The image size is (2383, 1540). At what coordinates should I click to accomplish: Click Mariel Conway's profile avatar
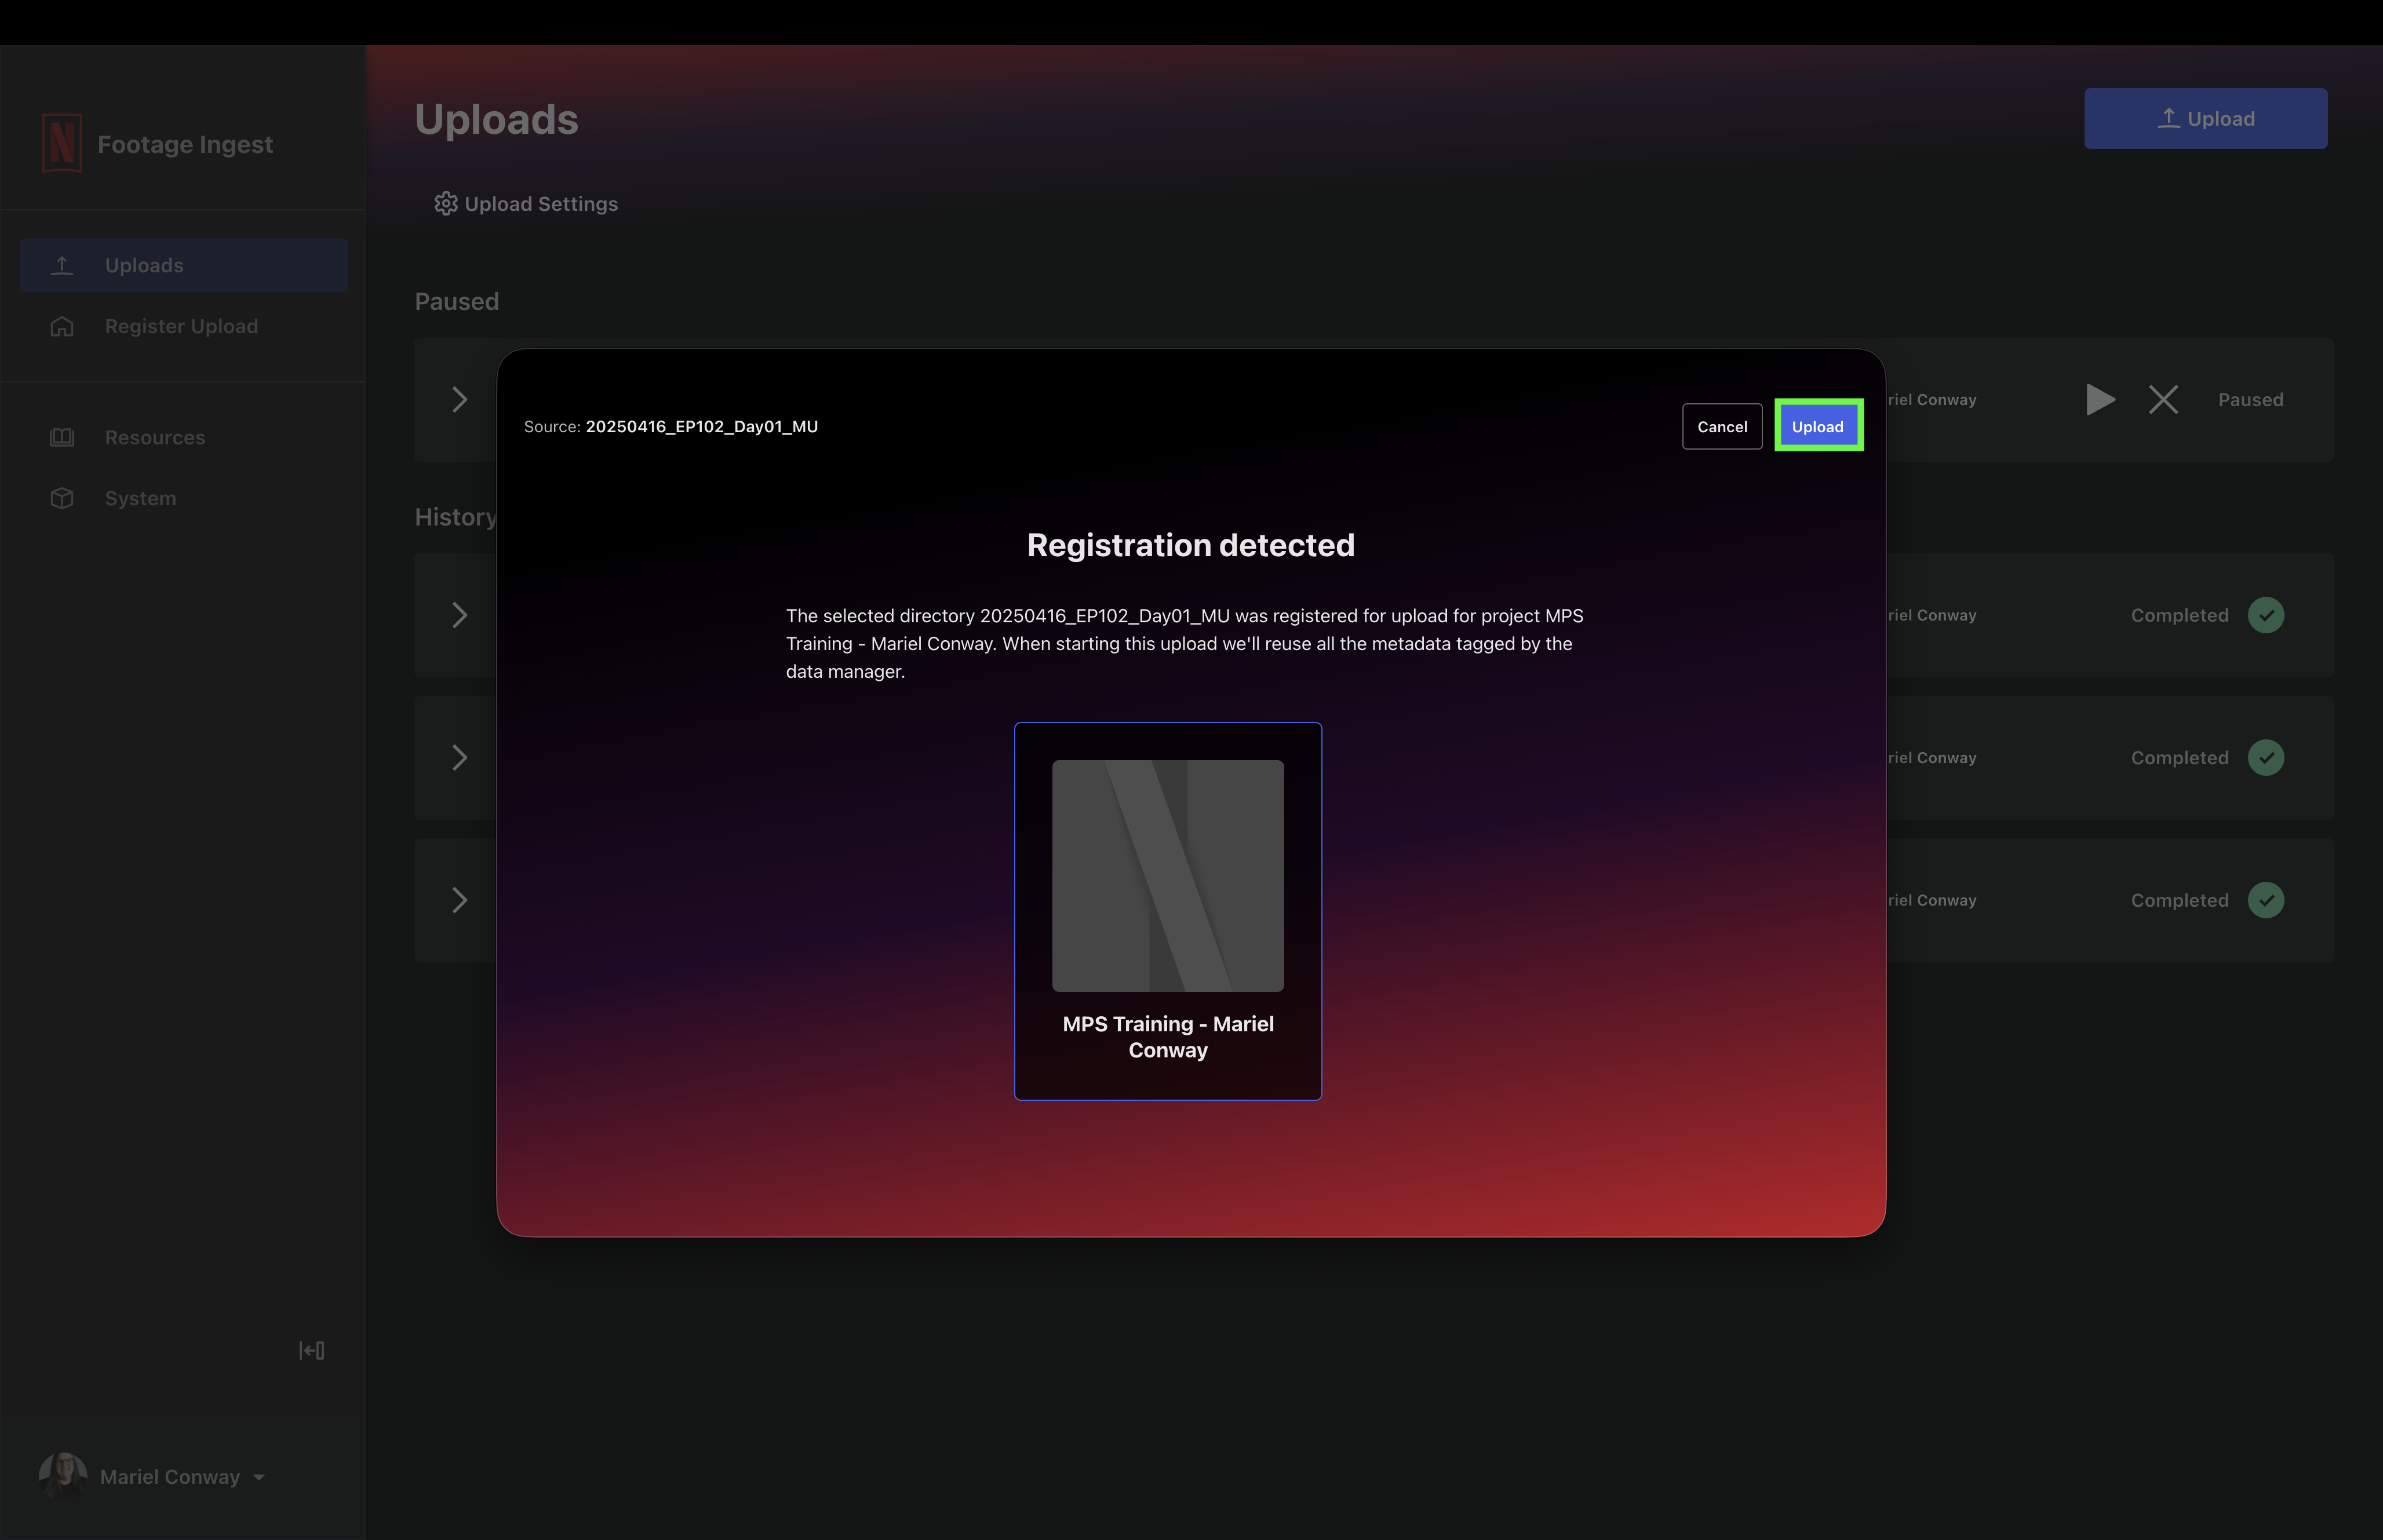pyautogui.click(x=62, y=1476)
